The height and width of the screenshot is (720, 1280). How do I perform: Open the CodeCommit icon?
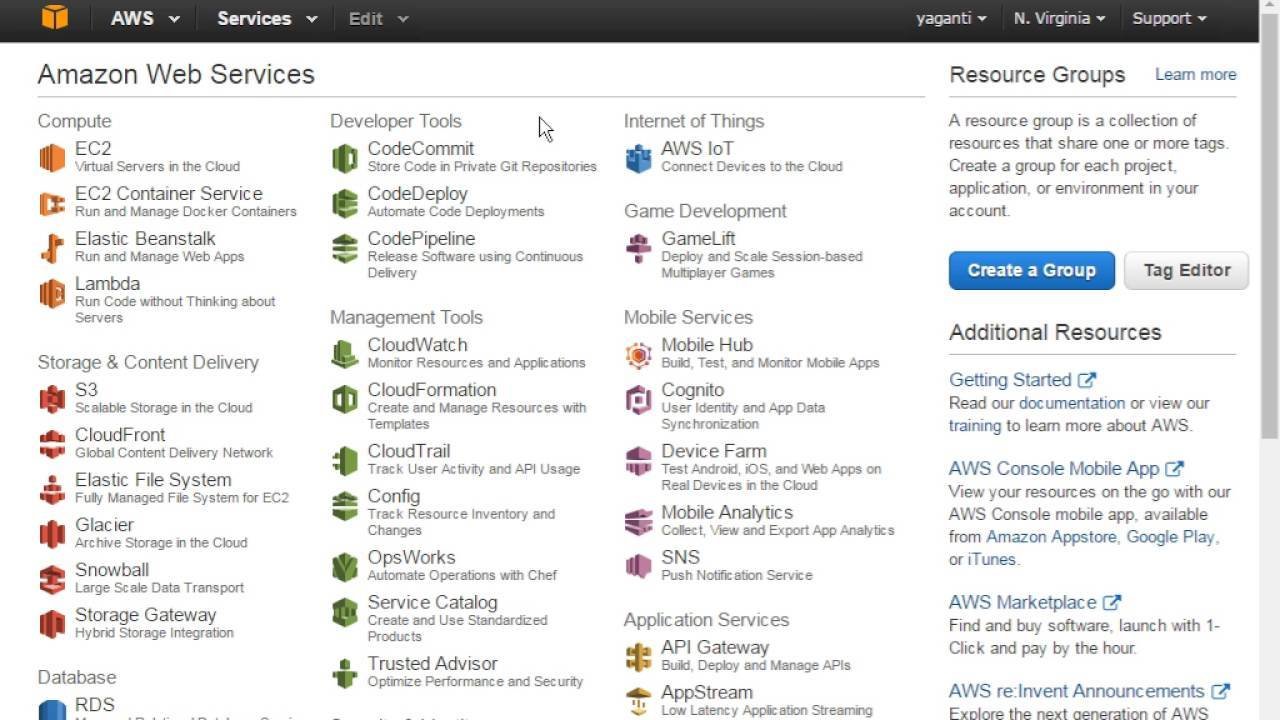click(345, 158)
